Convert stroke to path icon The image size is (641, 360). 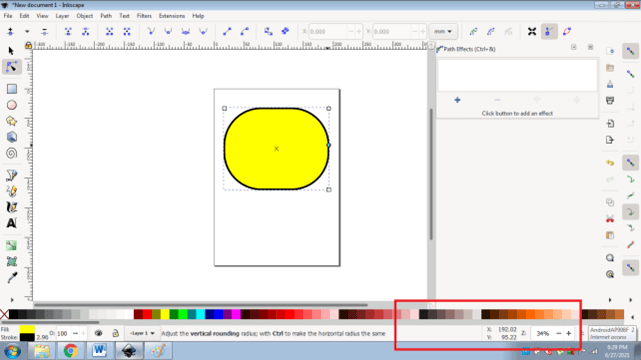285,31
